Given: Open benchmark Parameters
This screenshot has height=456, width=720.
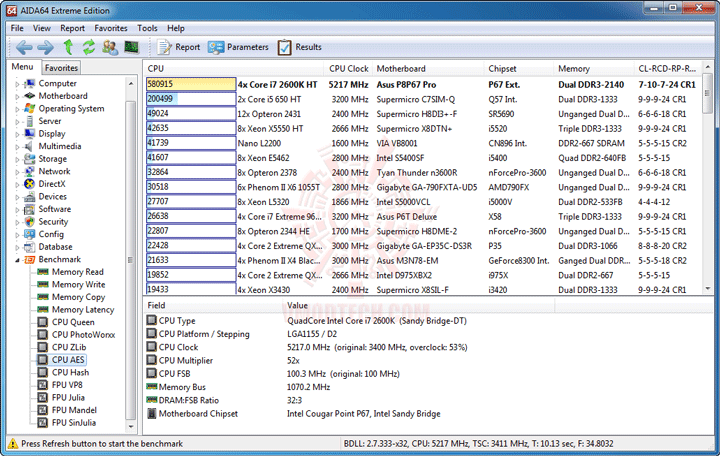Looking at the screenshot, I should [x=238, y=47].
